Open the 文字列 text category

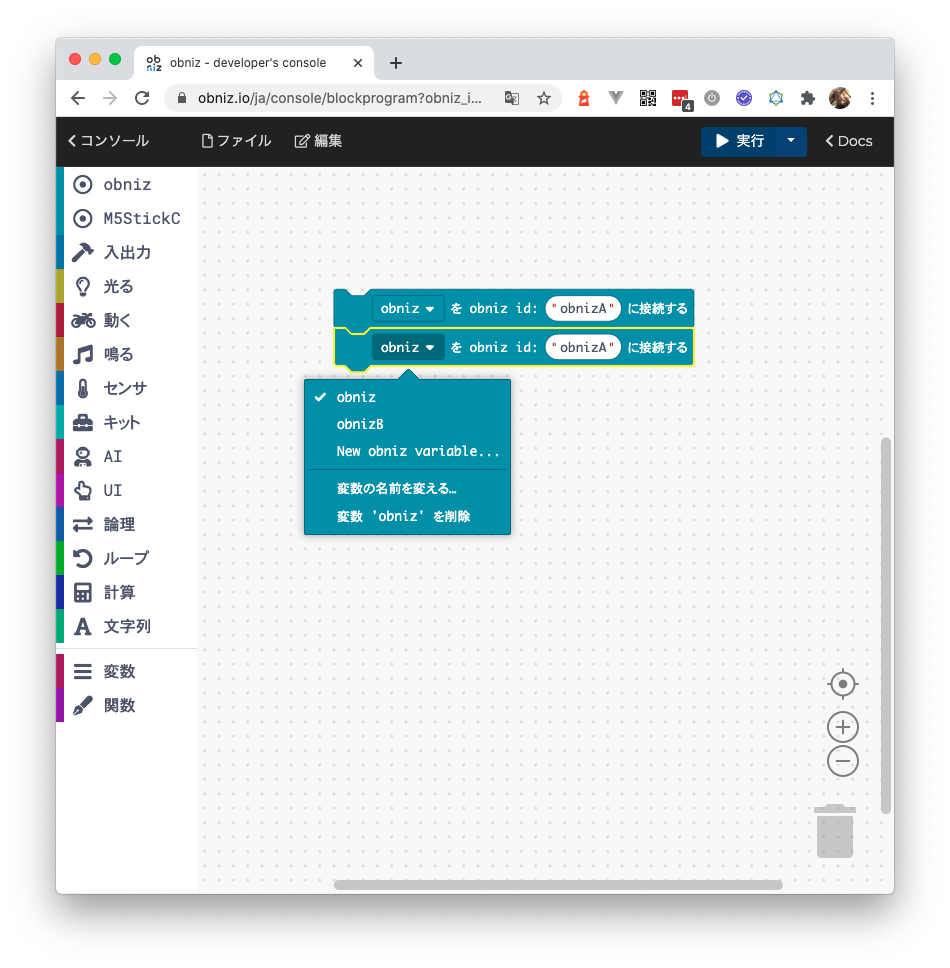[127, 626]
